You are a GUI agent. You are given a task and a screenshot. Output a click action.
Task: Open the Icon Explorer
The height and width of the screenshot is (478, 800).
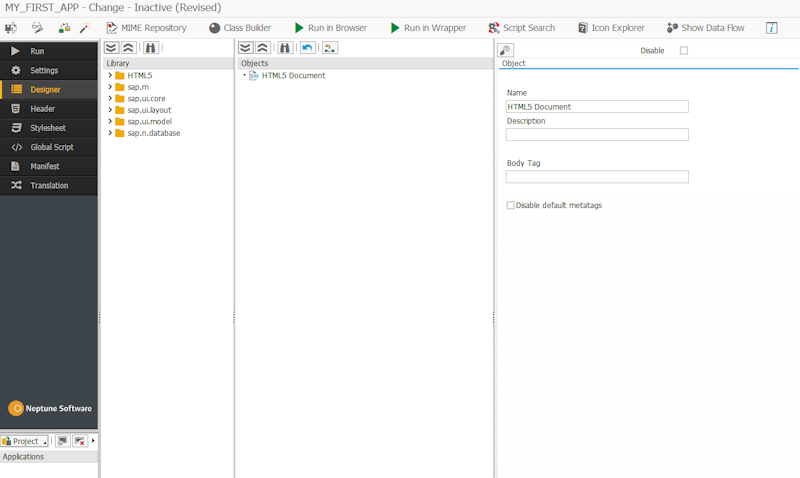click(x=611, y=28)
